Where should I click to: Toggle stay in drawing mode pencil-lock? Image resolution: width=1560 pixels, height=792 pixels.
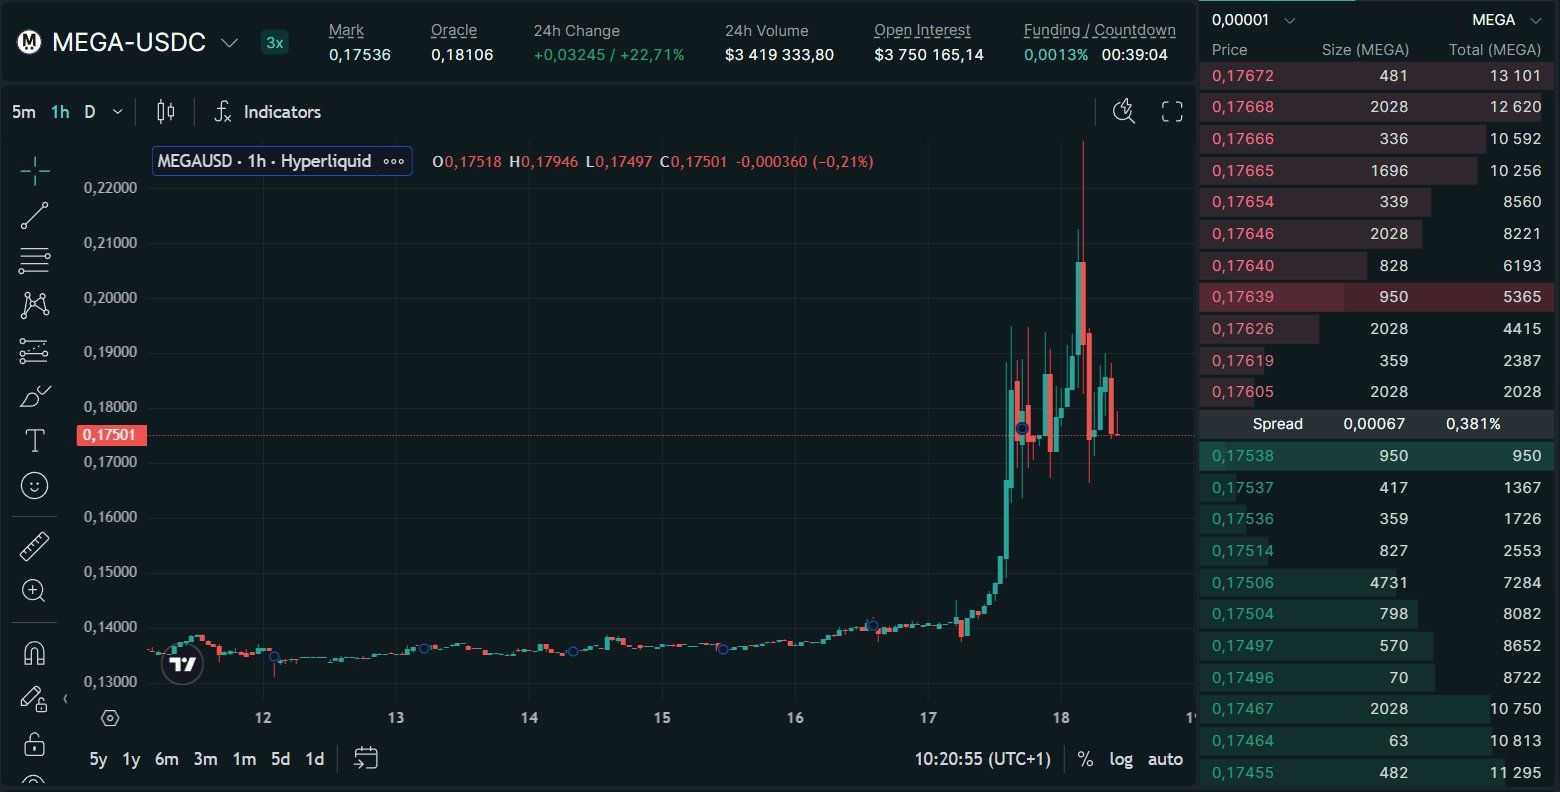pyautogui.click(x=35, y=698)
